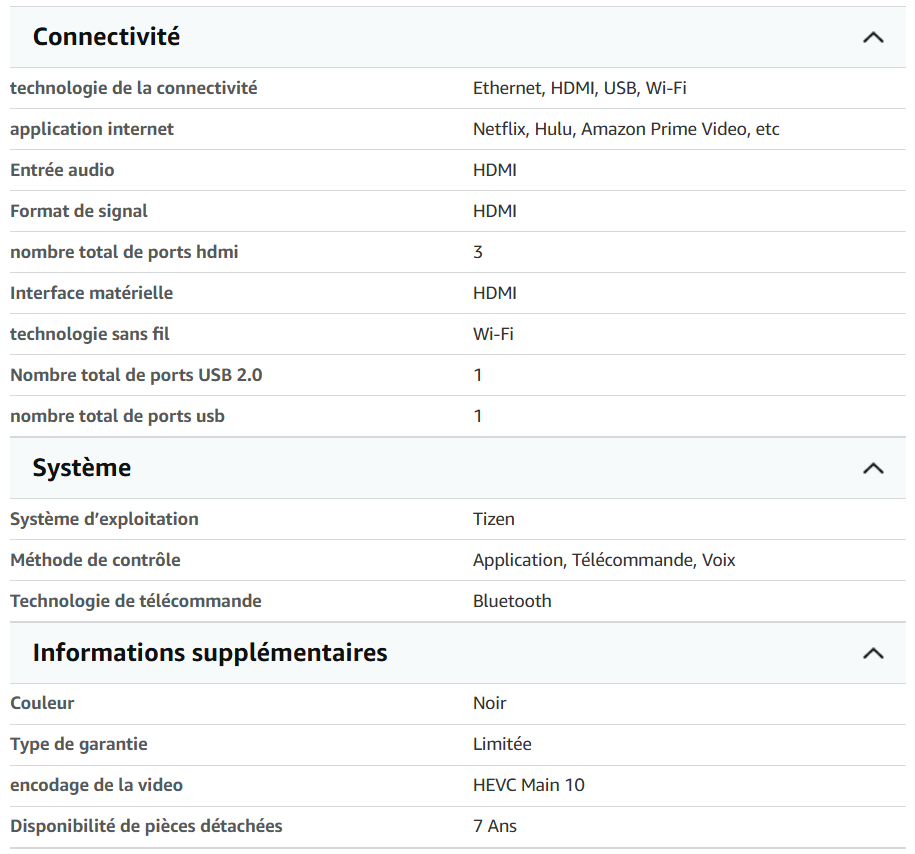Collapse the Informations supplémentaires section chevron
The height and width of the screenshot is (854, 915).
point(873,653)
